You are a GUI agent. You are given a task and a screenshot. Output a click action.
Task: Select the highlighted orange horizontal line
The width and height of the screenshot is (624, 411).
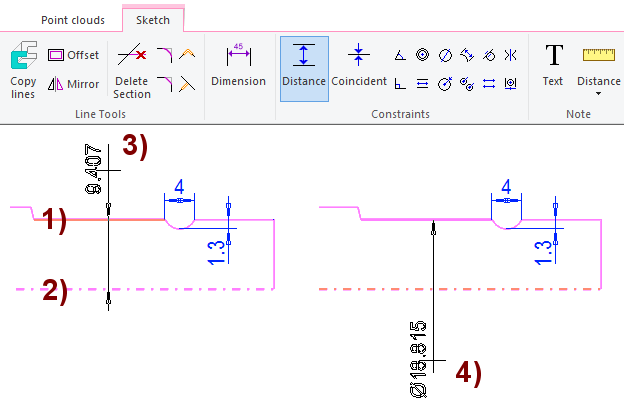coord(99,219)
